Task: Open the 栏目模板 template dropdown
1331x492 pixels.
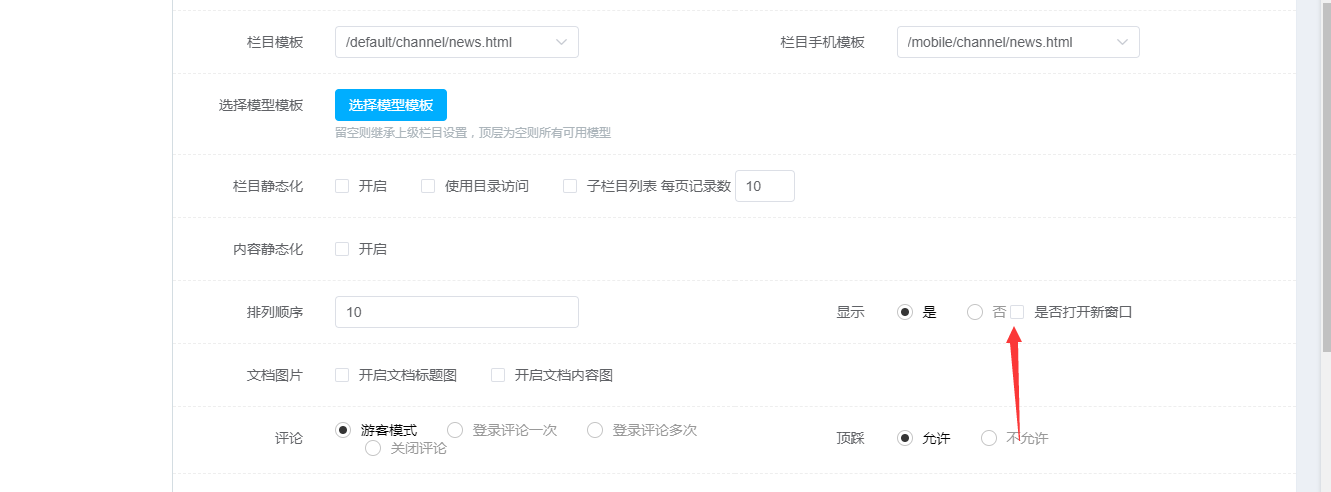Action: pos(456,42)
